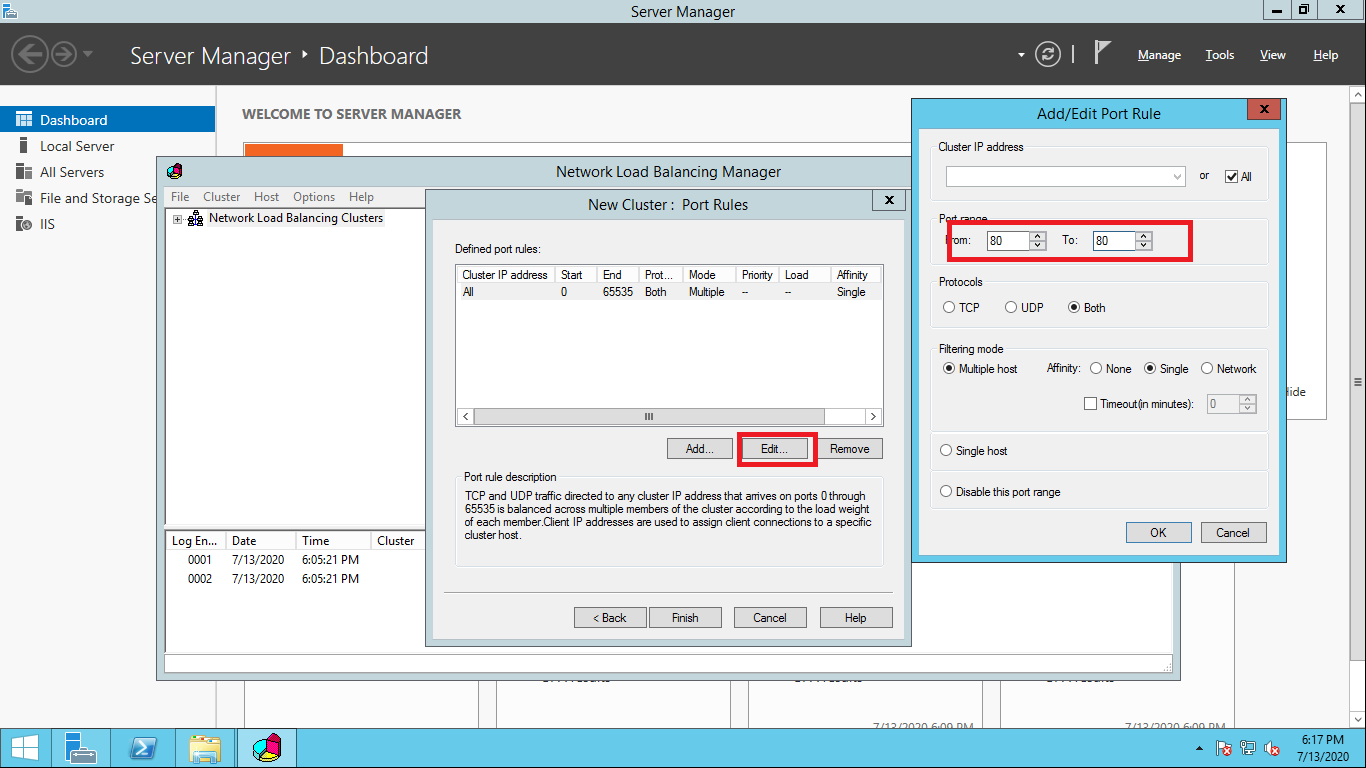Viewport: 1366px width, 768px height.
Task: Click the Server Manager forward arrow
Action: click(x=64, y=54)
